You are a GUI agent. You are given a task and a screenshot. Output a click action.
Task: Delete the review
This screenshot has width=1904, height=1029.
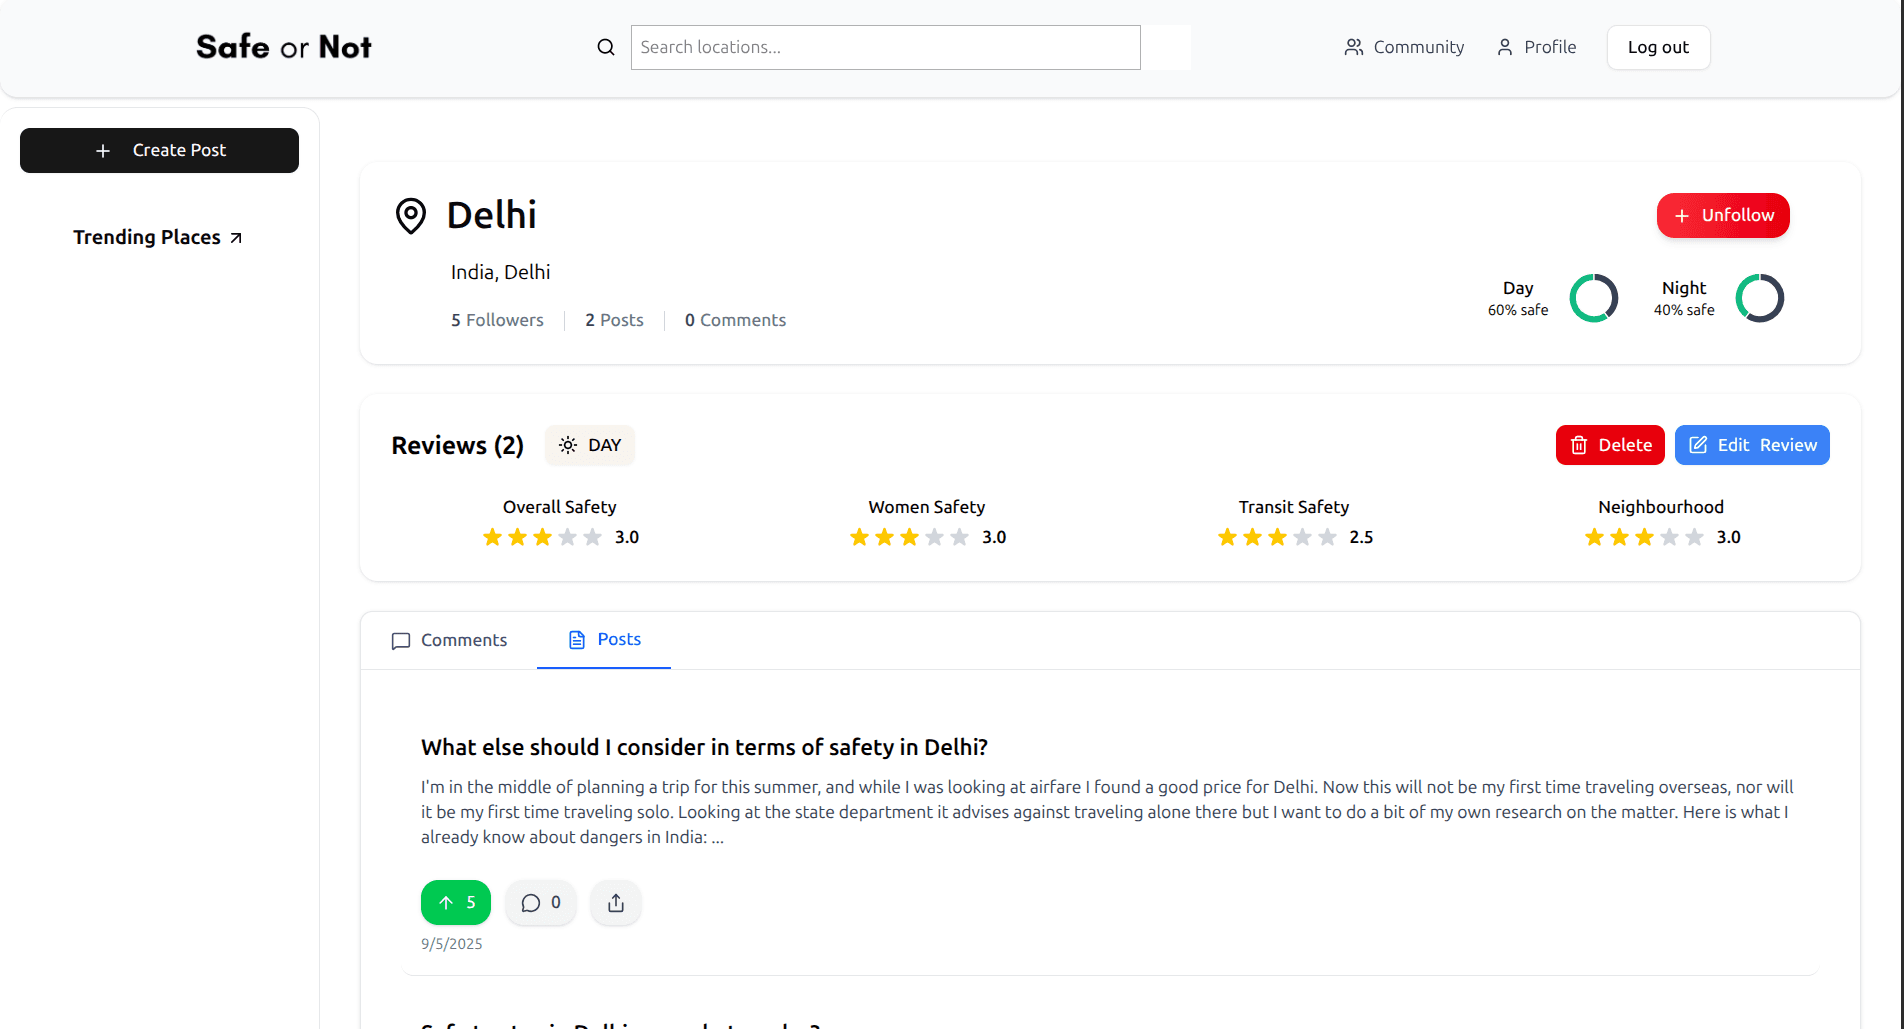pyautogui.click(x=1610, y=445)
